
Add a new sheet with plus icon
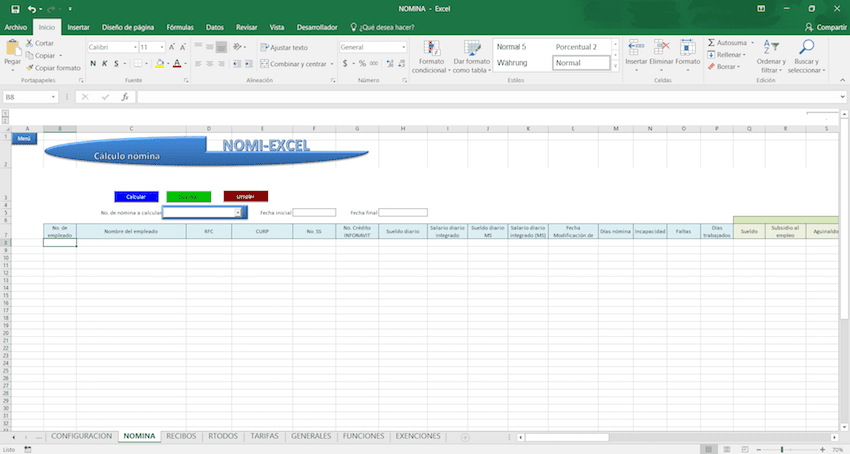pos(465,437)
